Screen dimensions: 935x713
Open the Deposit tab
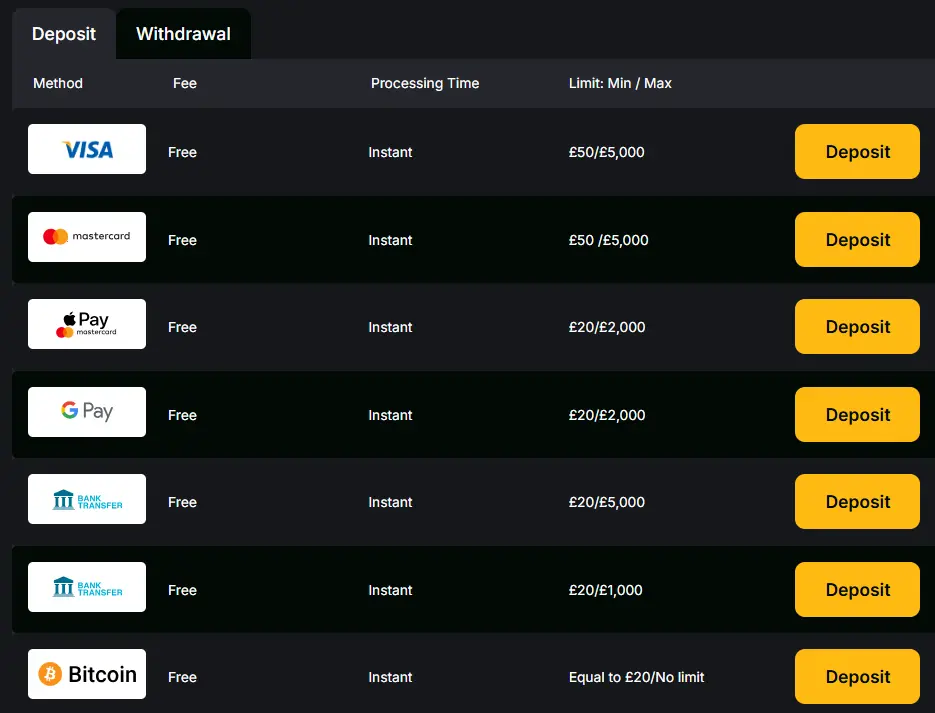(x=64, y=34)
